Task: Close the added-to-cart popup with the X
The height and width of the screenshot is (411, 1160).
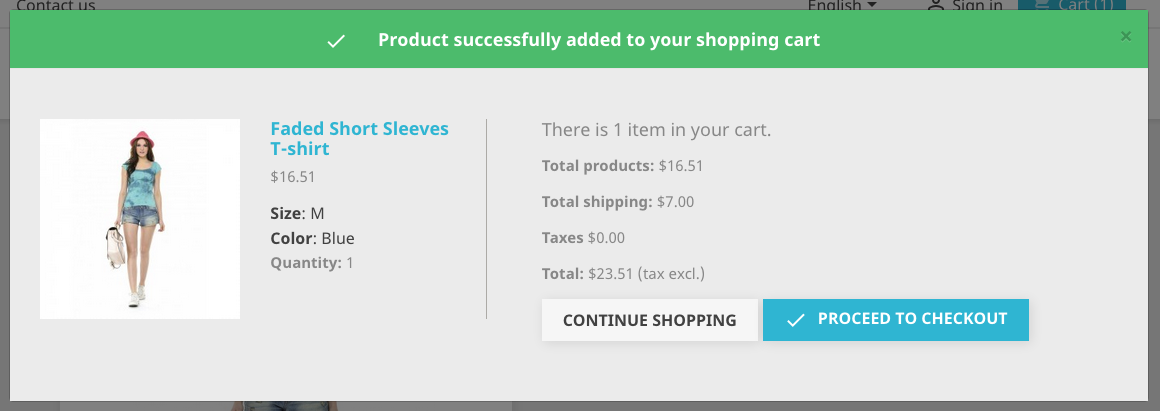Action: pyautogui.click(x=1126, y=37)
